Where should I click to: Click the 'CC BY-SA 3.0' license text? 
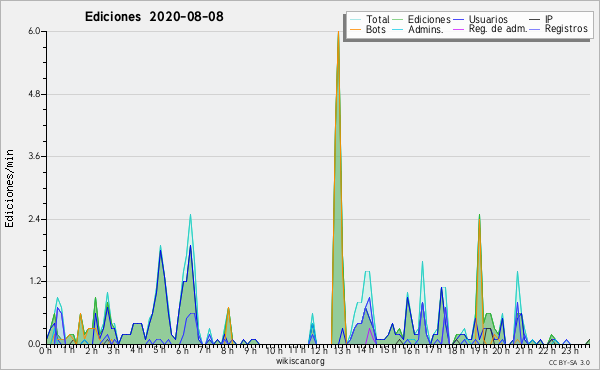click(569, 363)
